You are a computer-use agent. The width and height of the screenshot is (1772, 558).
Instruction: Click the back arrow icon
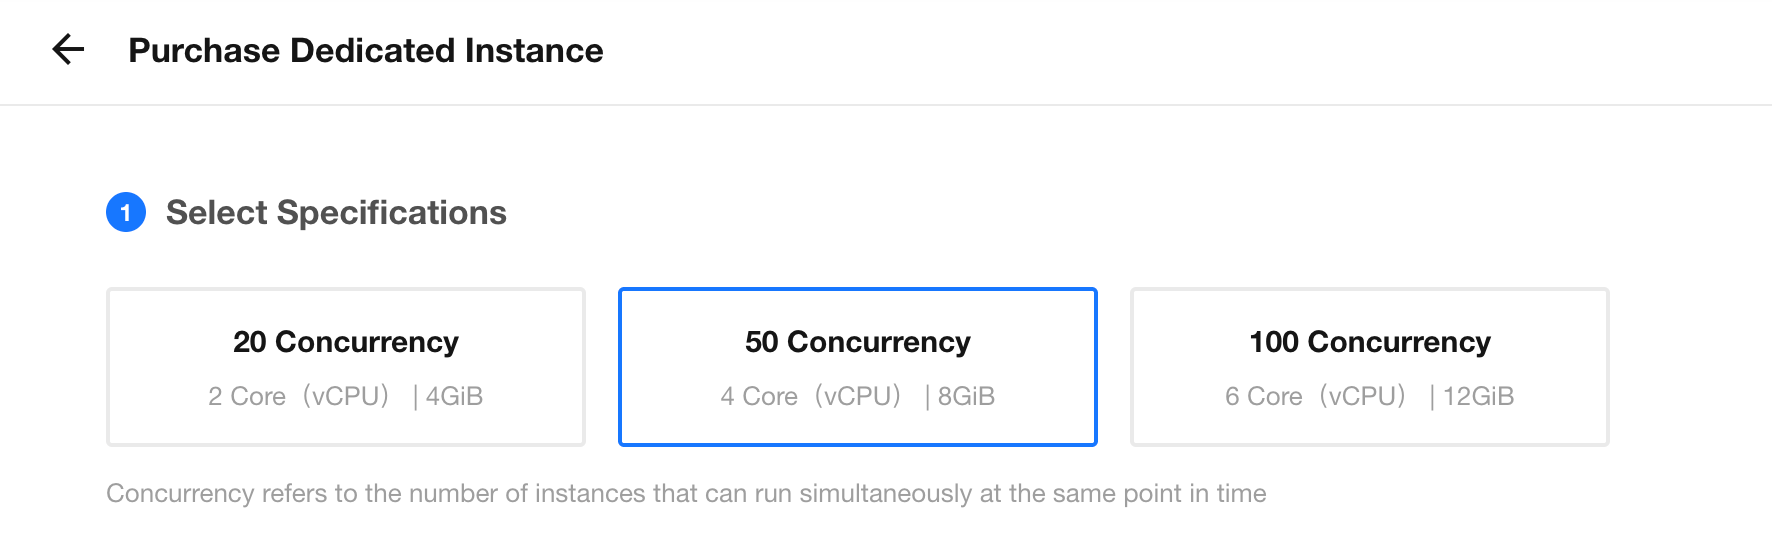pos(68,49)
